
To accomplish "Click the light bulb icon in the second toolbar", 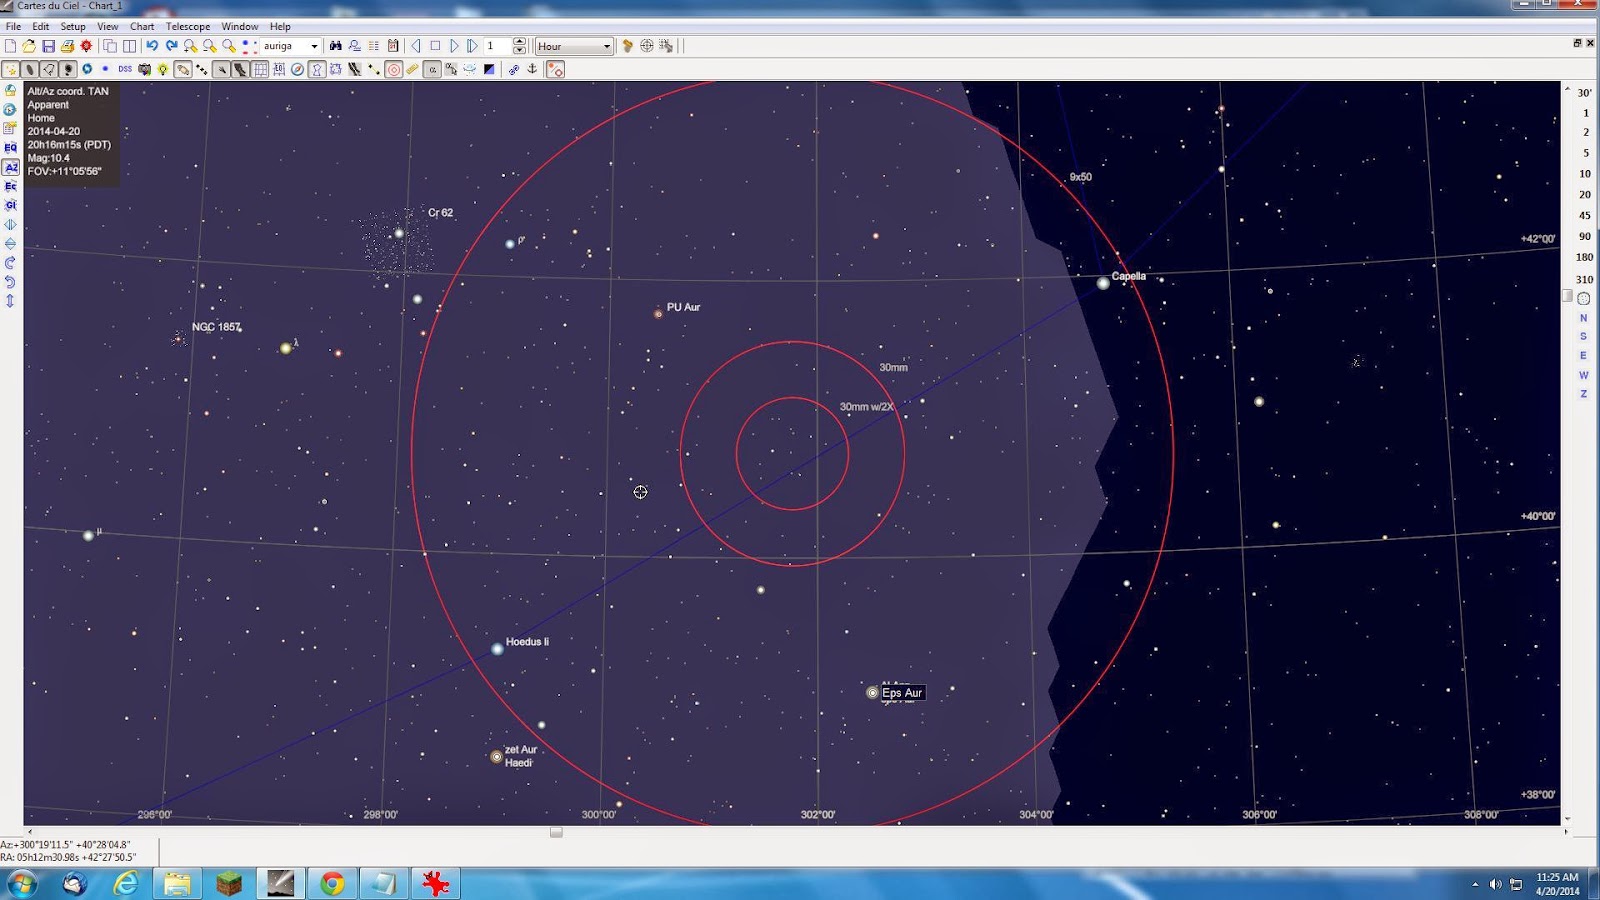I will click(163, 70).
